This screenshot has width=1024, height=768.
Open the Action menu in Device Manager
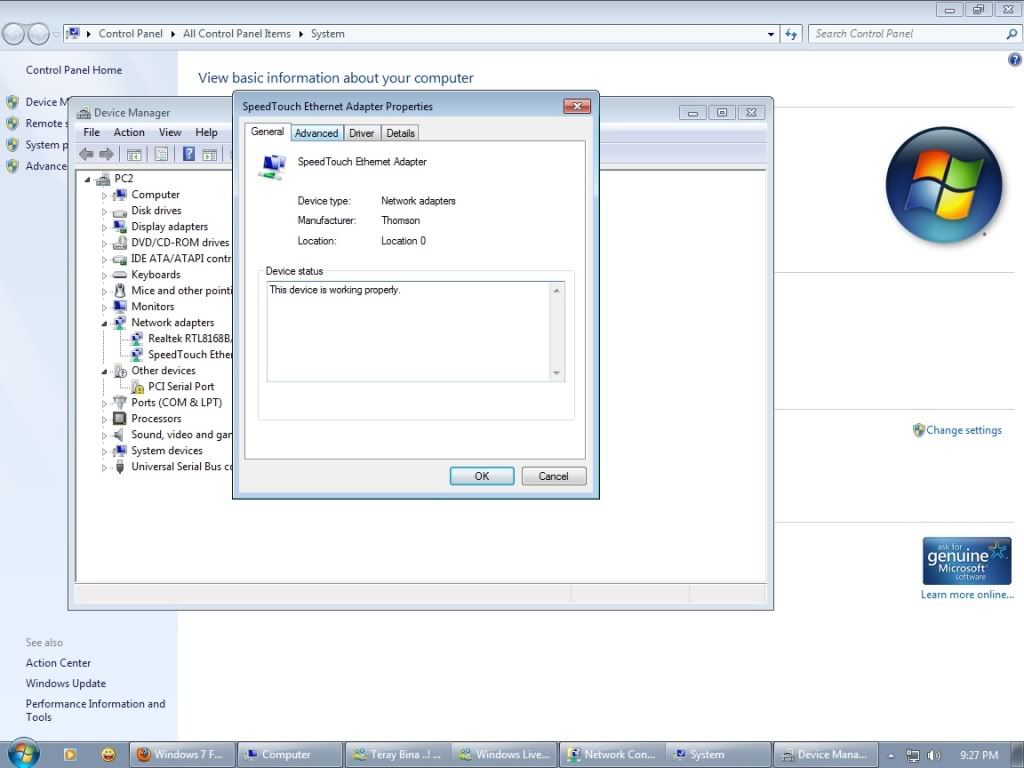(129, 133)
